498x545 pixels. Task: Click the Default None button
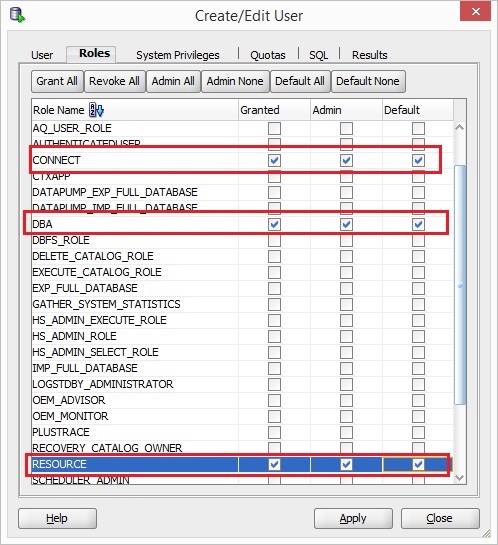click(x=368, y=81)
